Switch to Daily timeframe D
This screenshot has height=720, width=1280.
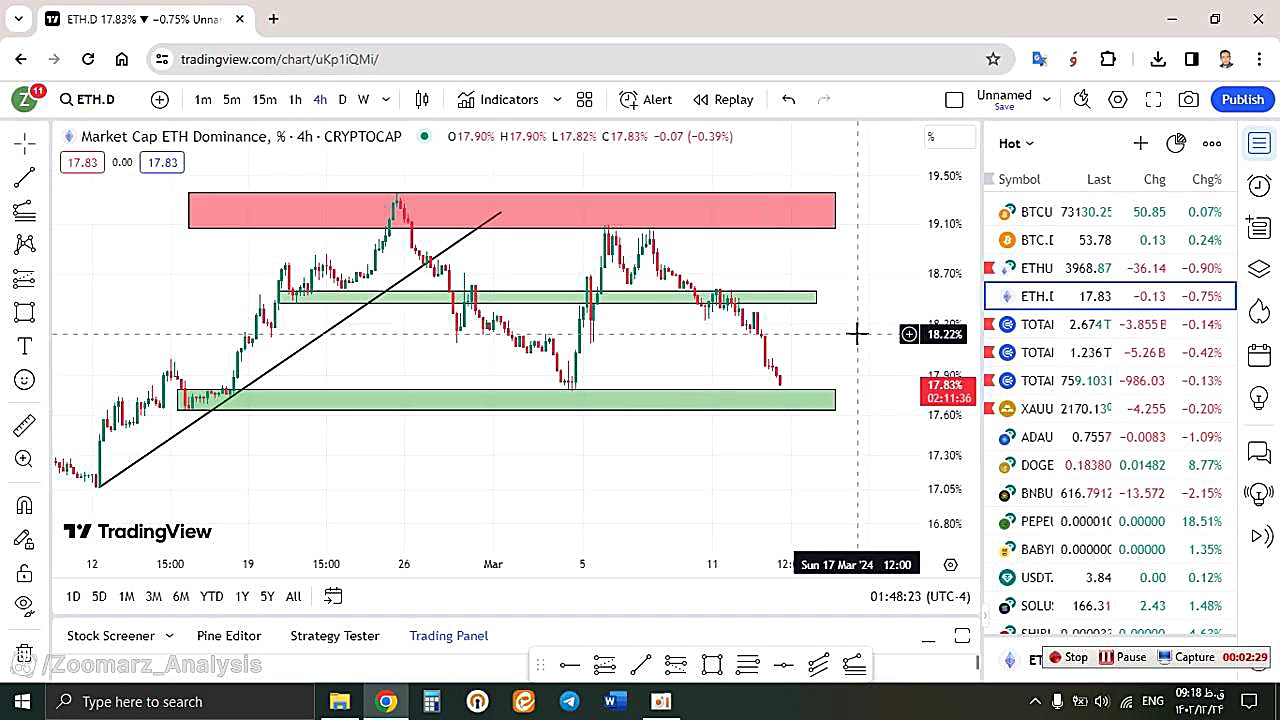tap(342, 99)
